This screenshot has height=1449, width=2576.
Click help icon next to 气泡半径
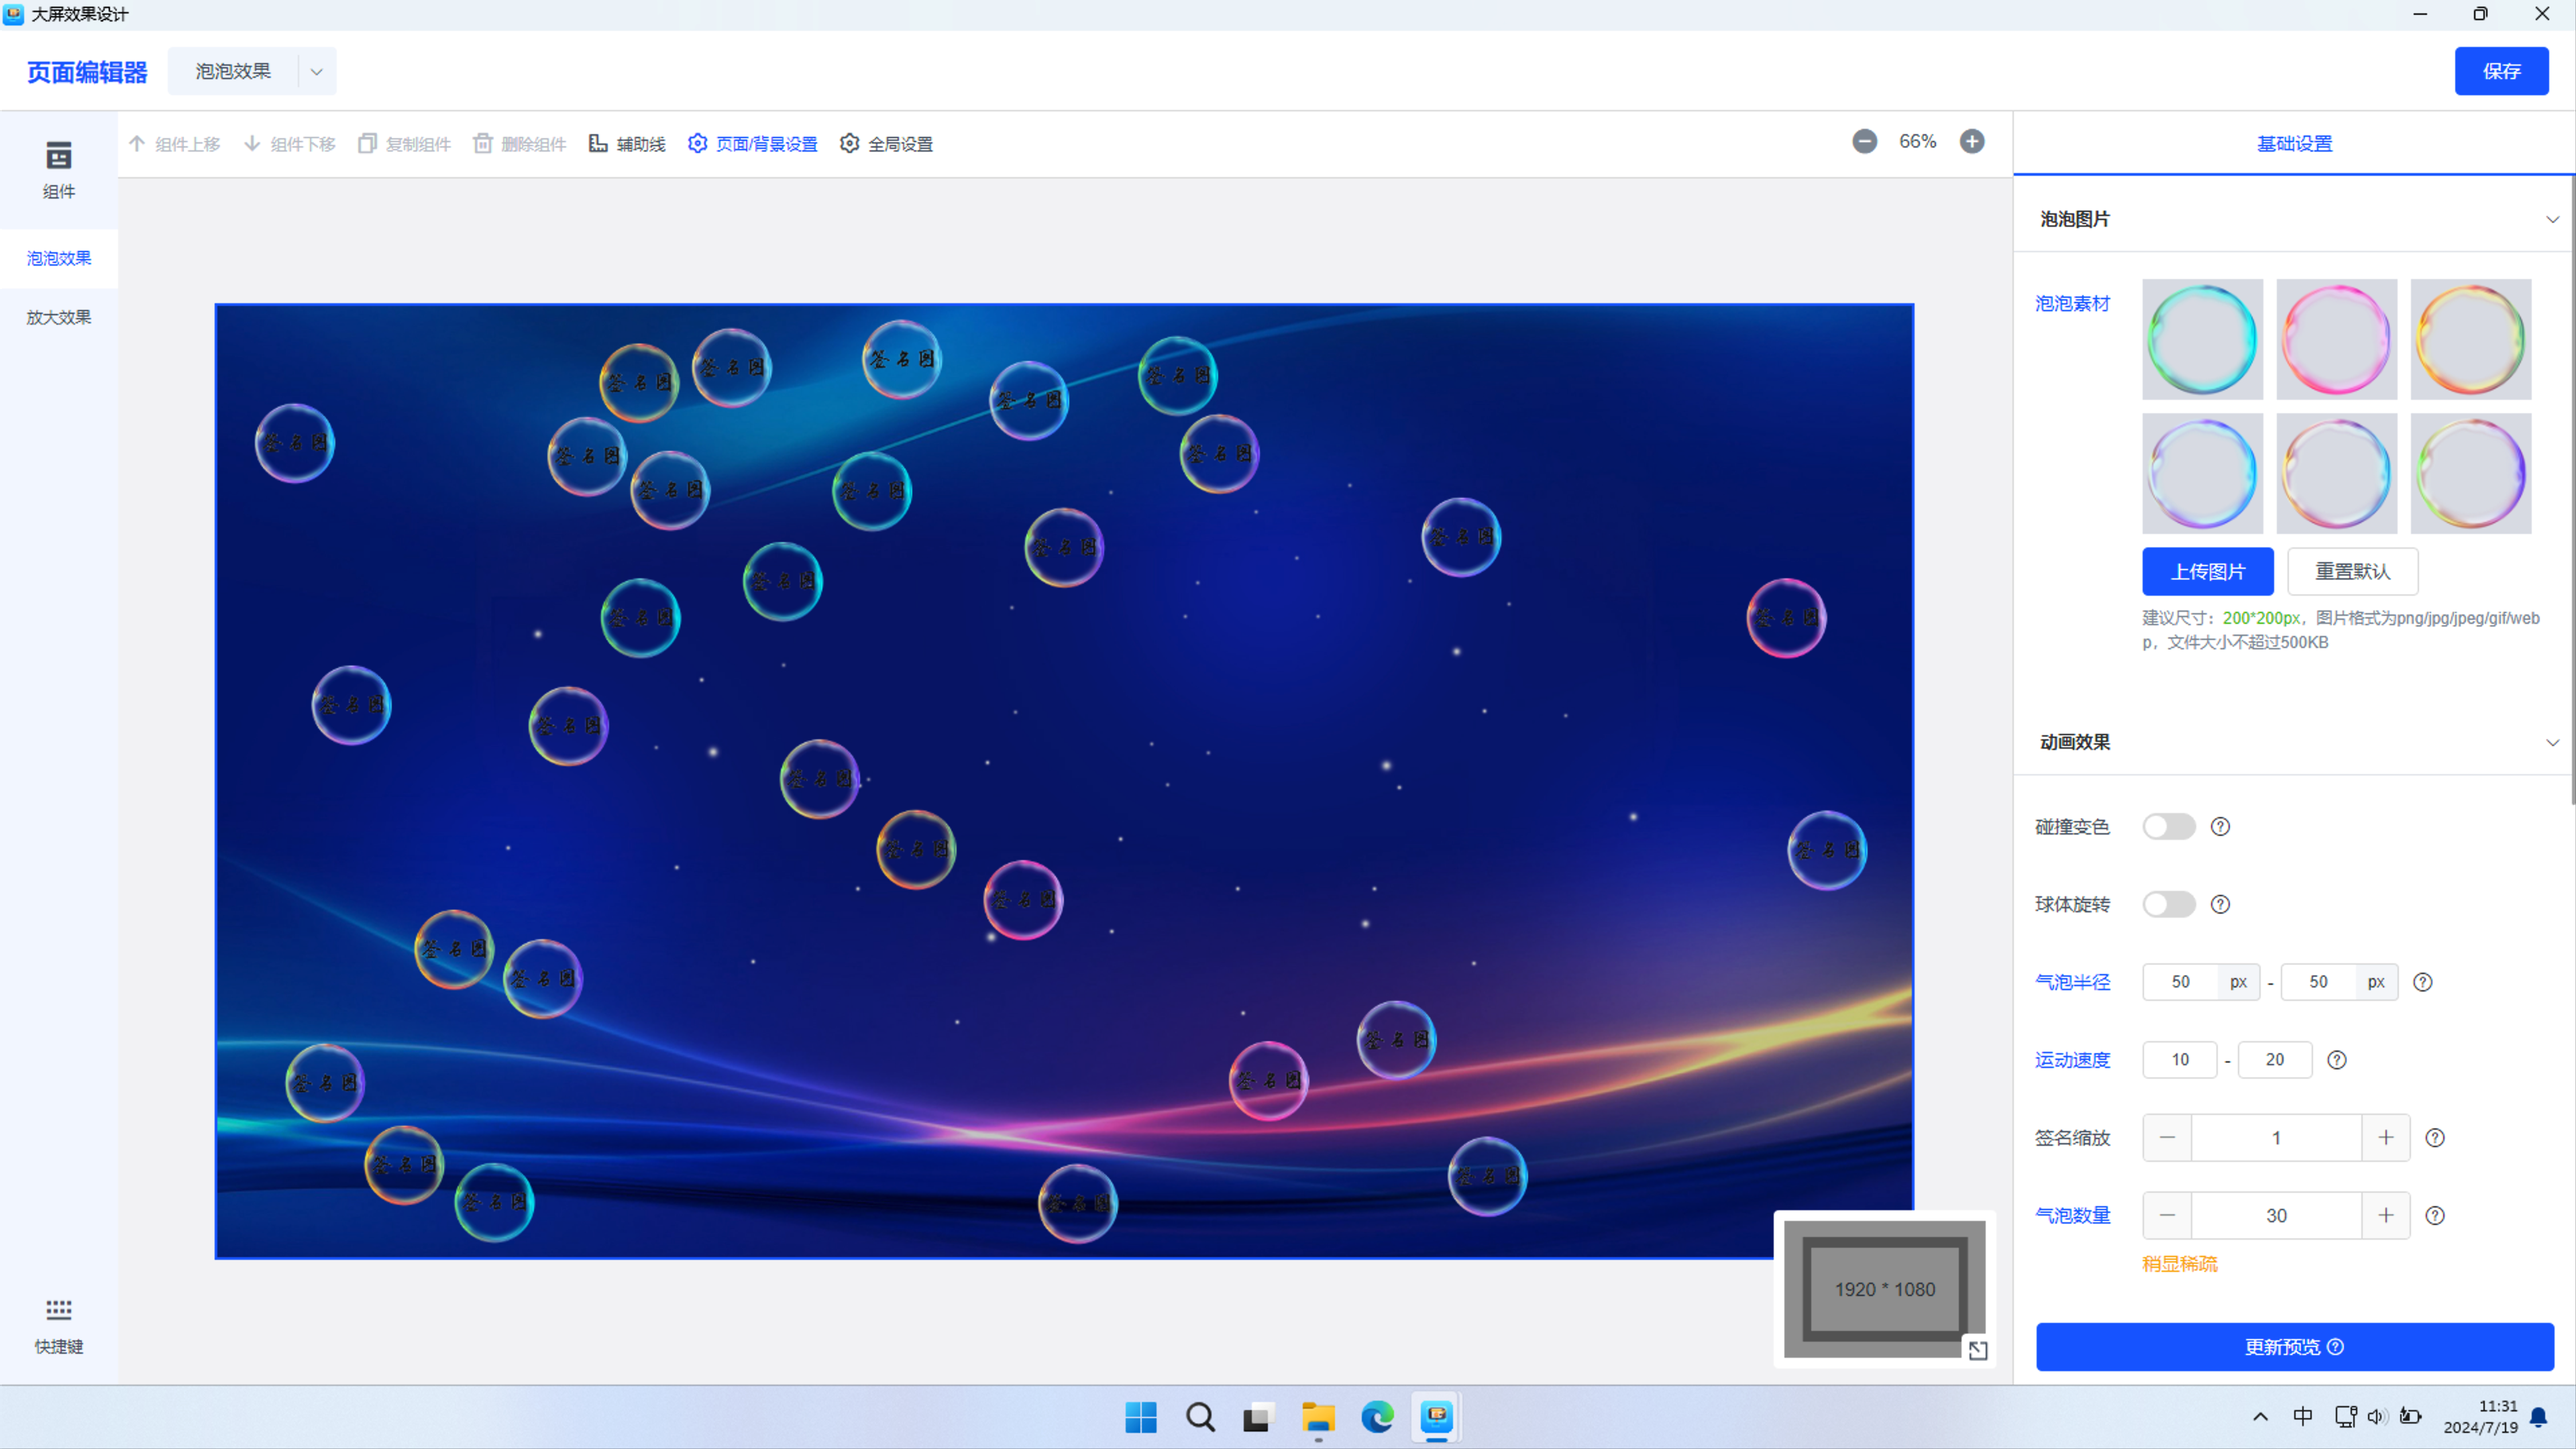click(x=2422, y=982)
